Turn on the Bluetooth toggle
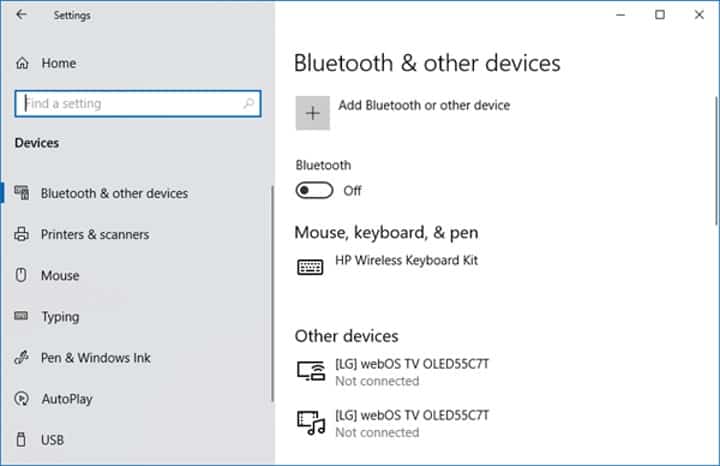Screen dimensions: 720x466 coord(315,191)
